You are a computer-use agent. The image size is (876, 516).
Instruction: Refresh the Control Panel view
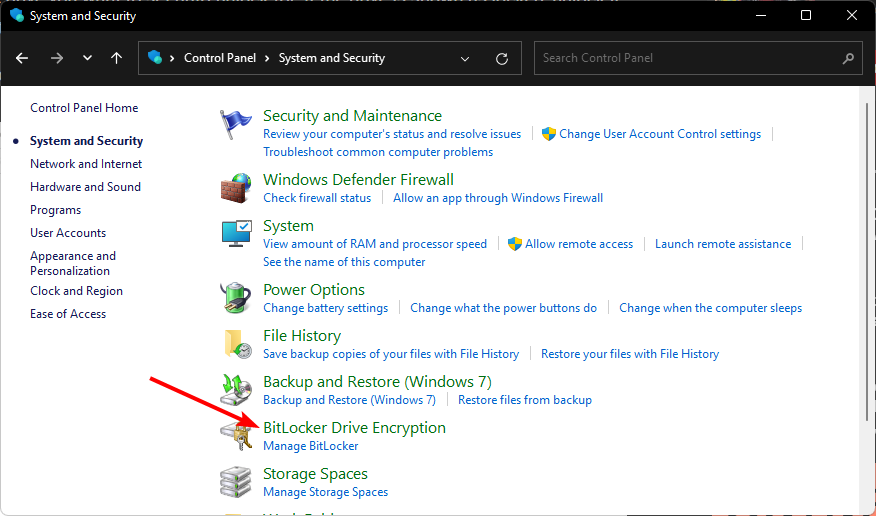pyautogui.click(x=502, y=58)
